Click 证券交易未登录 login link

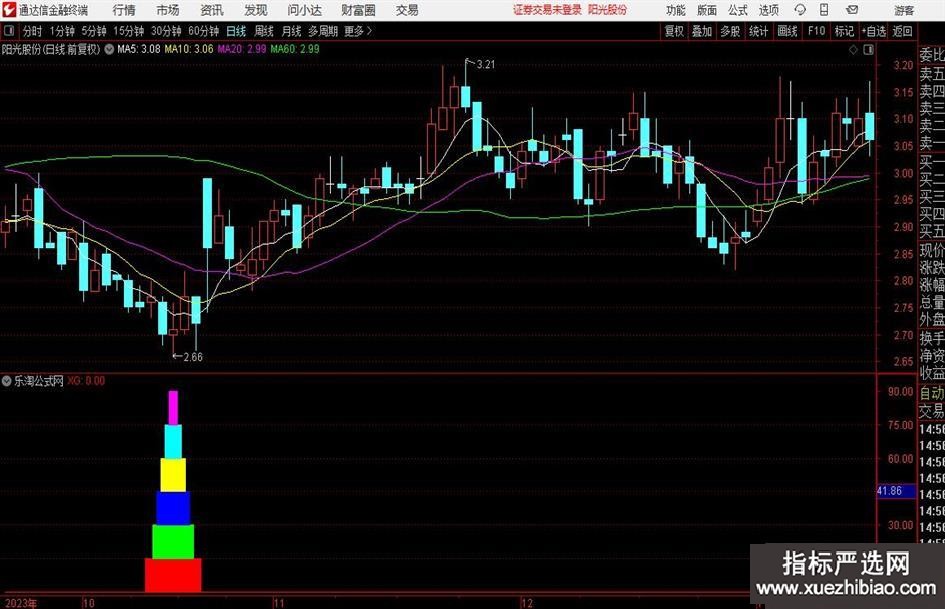pyautogui.click(x=547, y=10)
